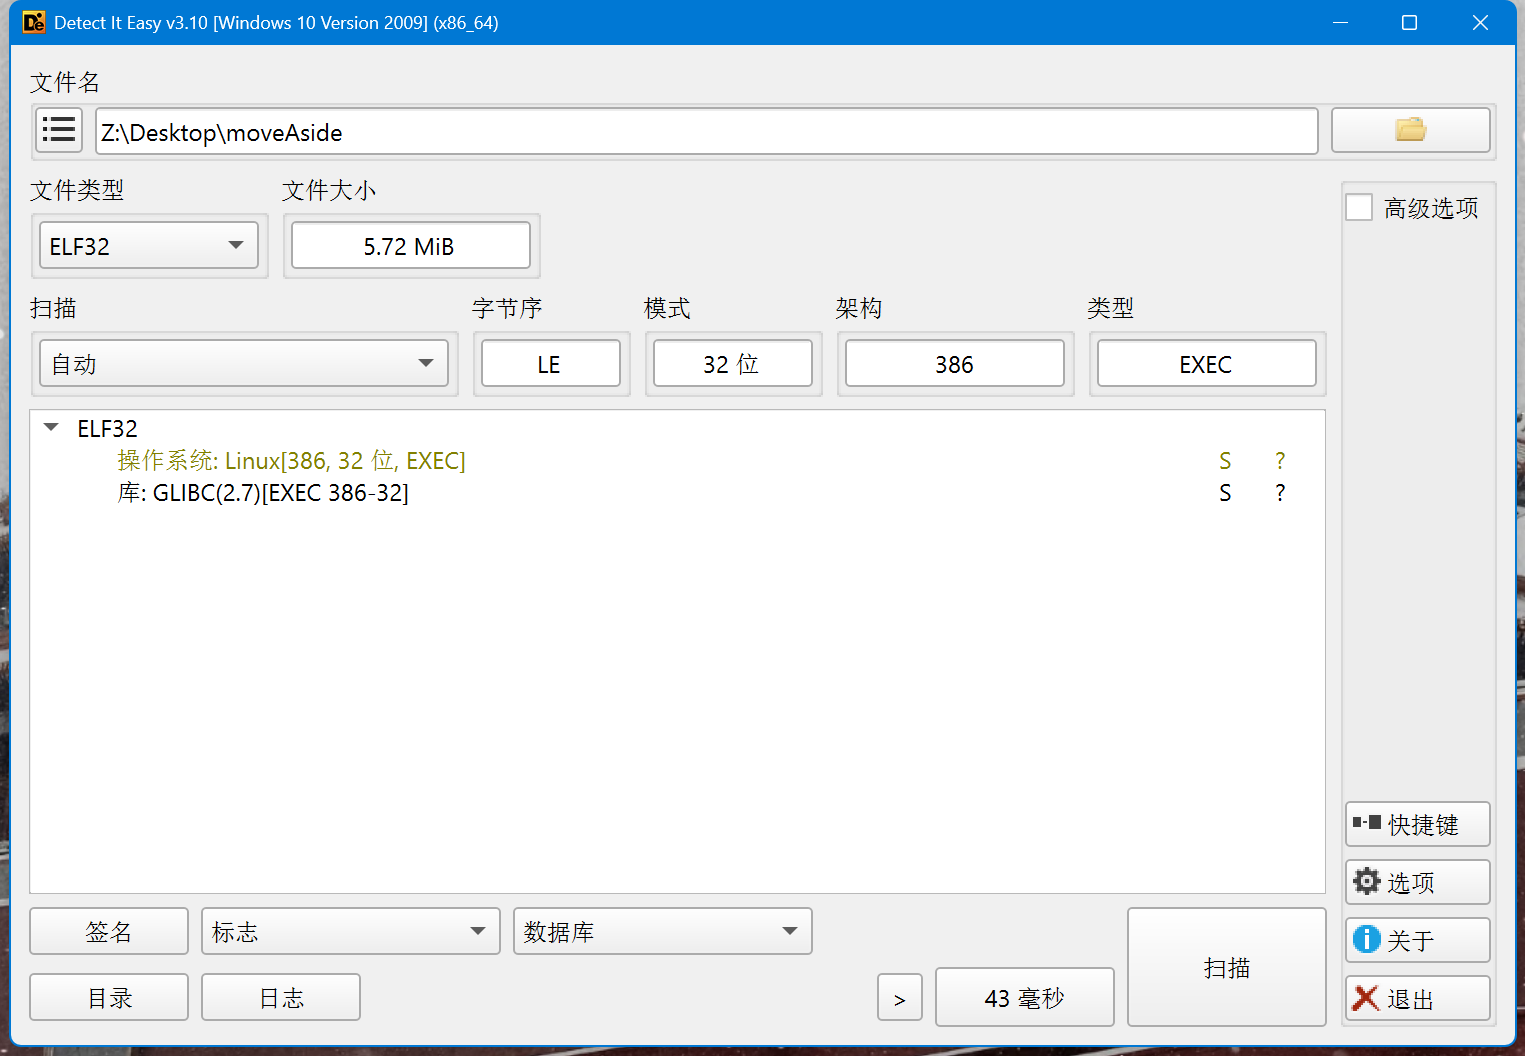
Task: Click the Detect It Easy title bar icon
Action: [34, 22]
